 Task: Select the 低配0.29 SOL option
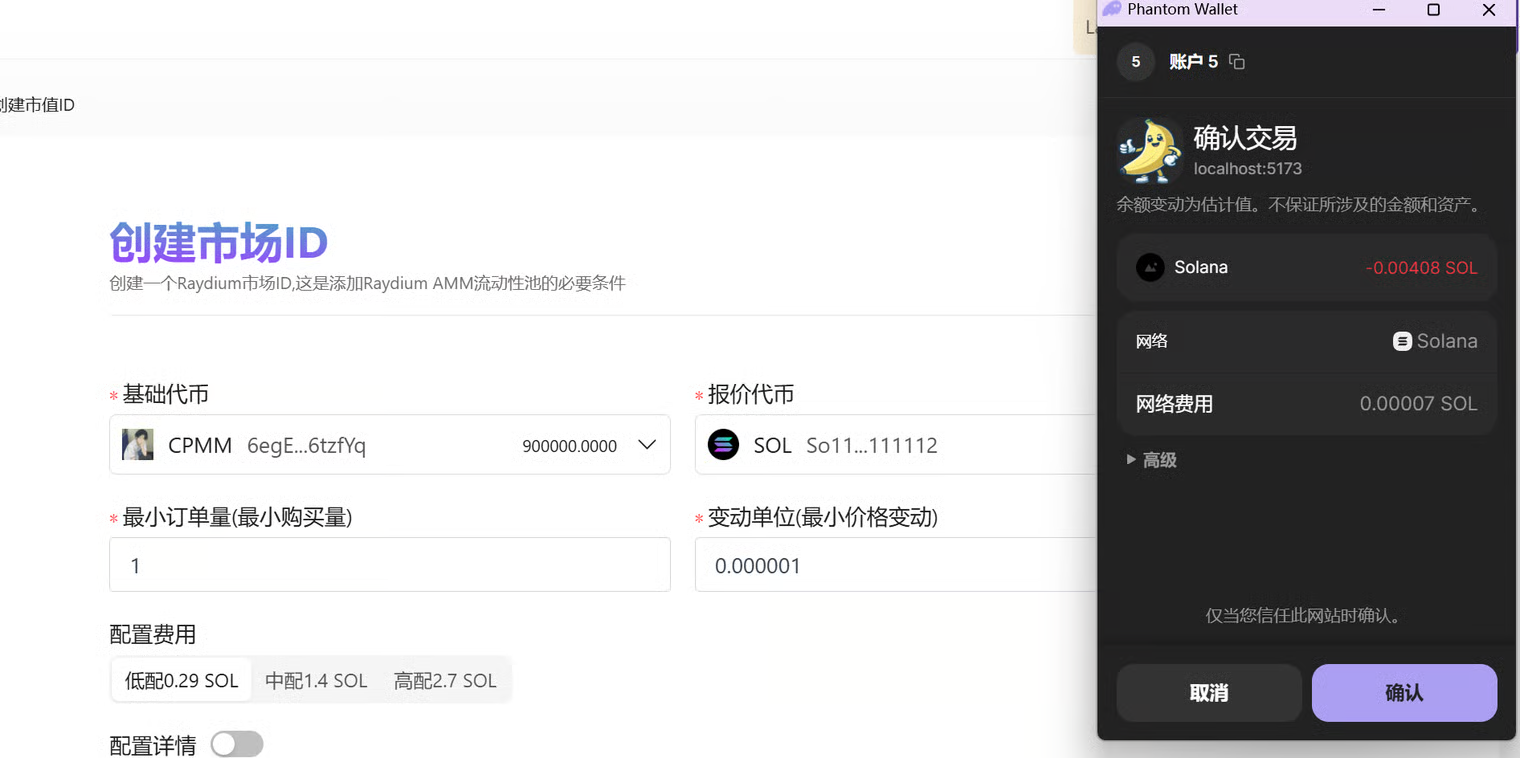181,681
